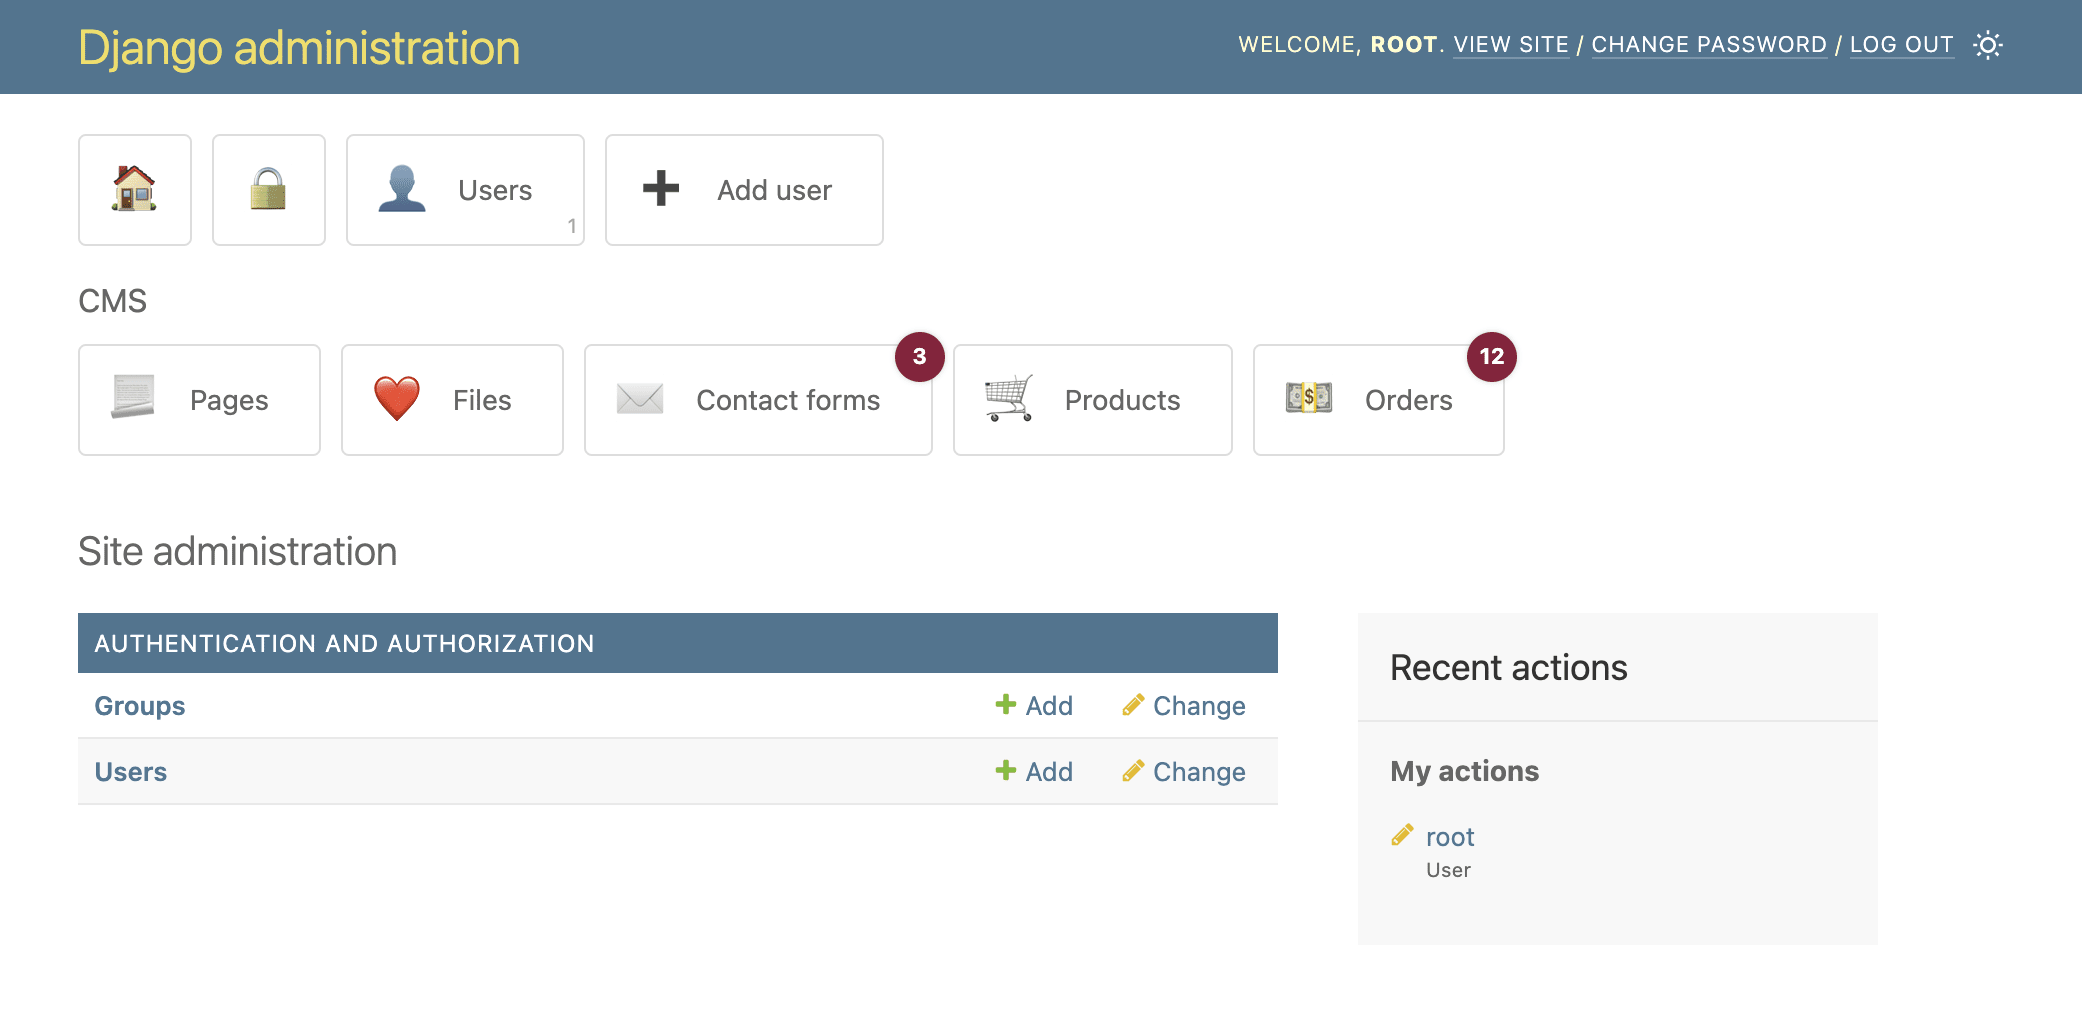Click Change link in Groups row
This screenshot has width=2082, height=1024.
[x=1185, y=706]
